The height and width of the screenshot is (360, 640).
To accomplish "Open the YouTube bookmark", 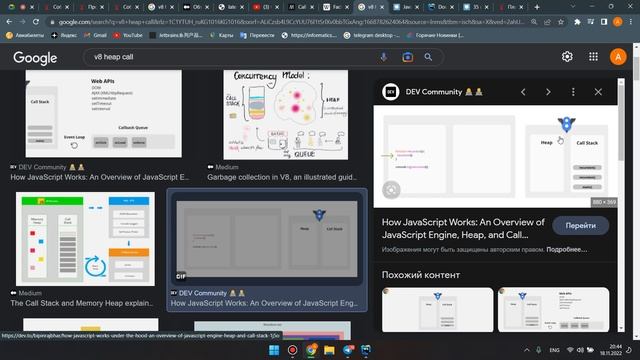I will click(x=128, y=36).
